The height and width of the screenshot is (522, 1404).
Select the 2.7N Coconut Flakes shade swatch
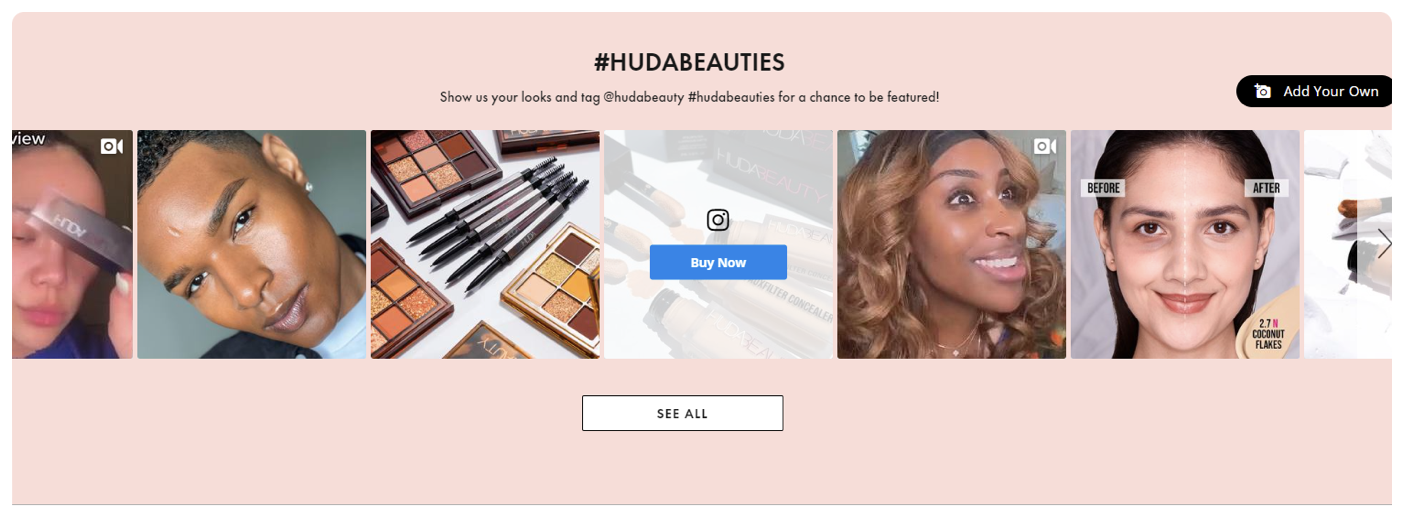(1267, 326)
